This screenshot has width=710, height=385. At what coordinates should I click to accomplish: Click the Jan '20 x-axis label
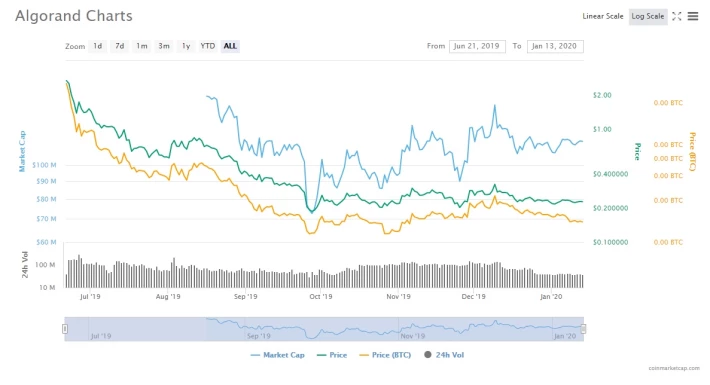tap(551, 297)
